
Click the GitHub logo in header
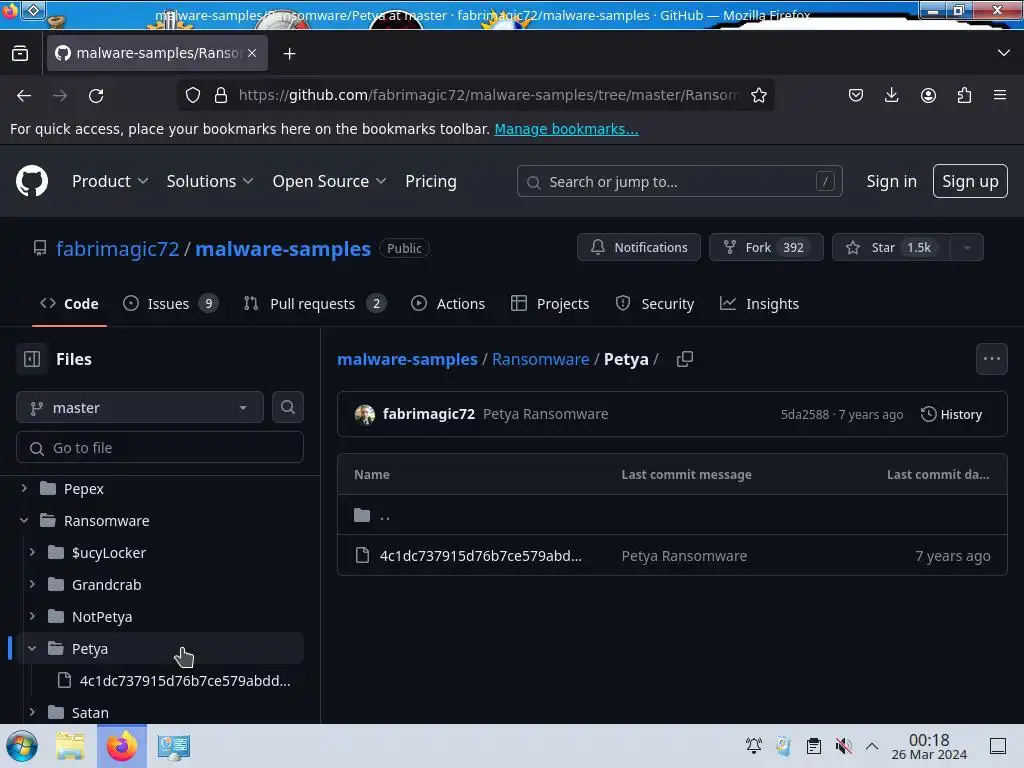click(x=31, y=181)
